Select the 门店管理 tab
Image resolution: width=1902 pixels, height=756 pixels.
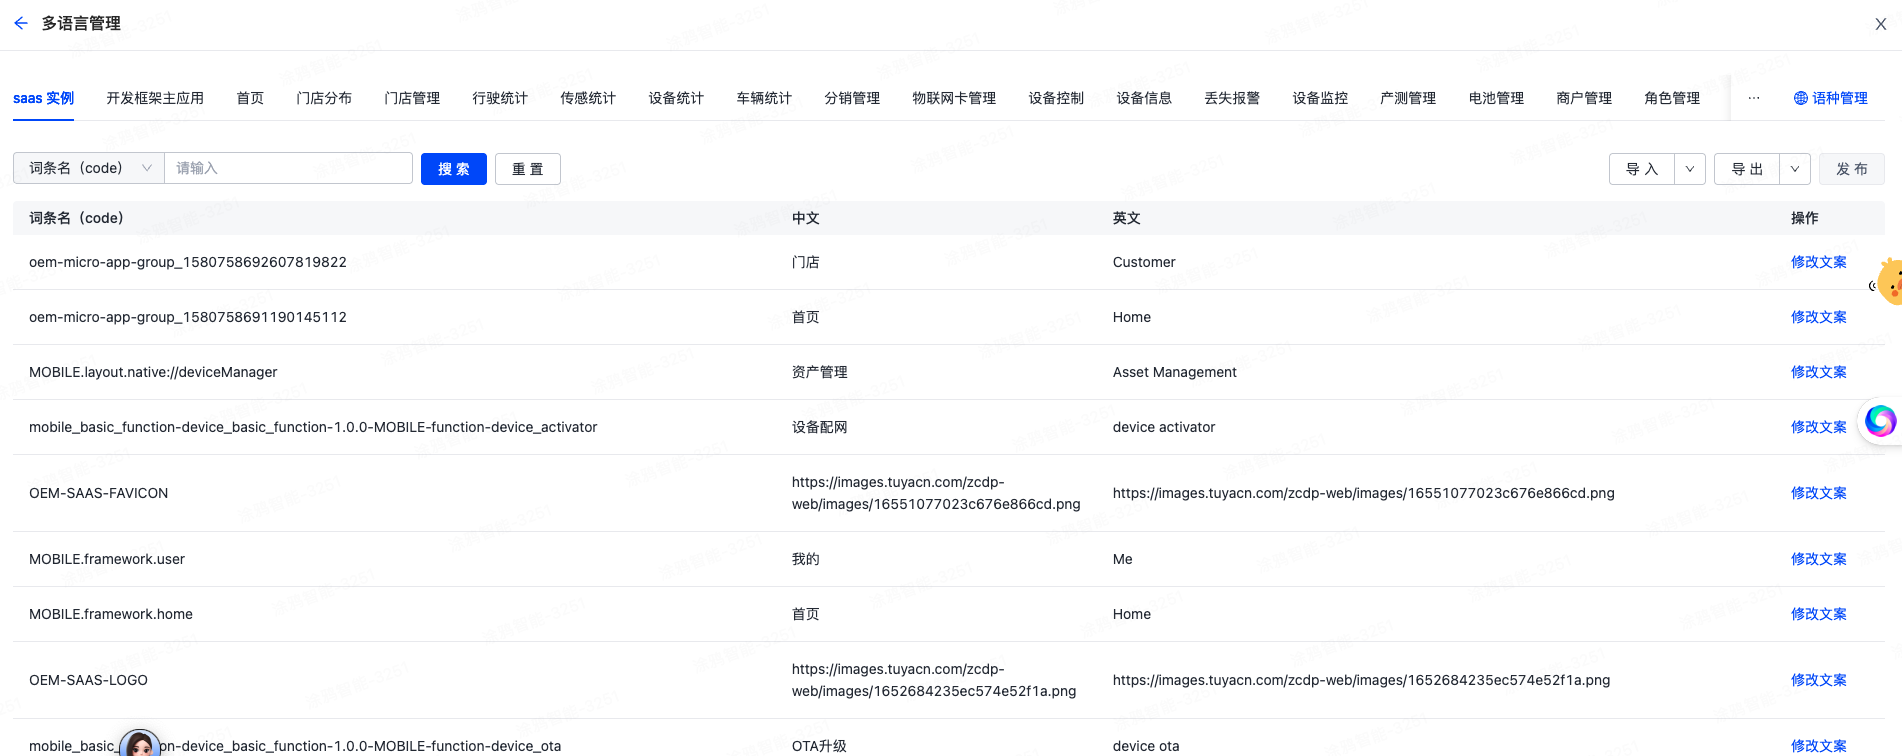tap(412, 98)
